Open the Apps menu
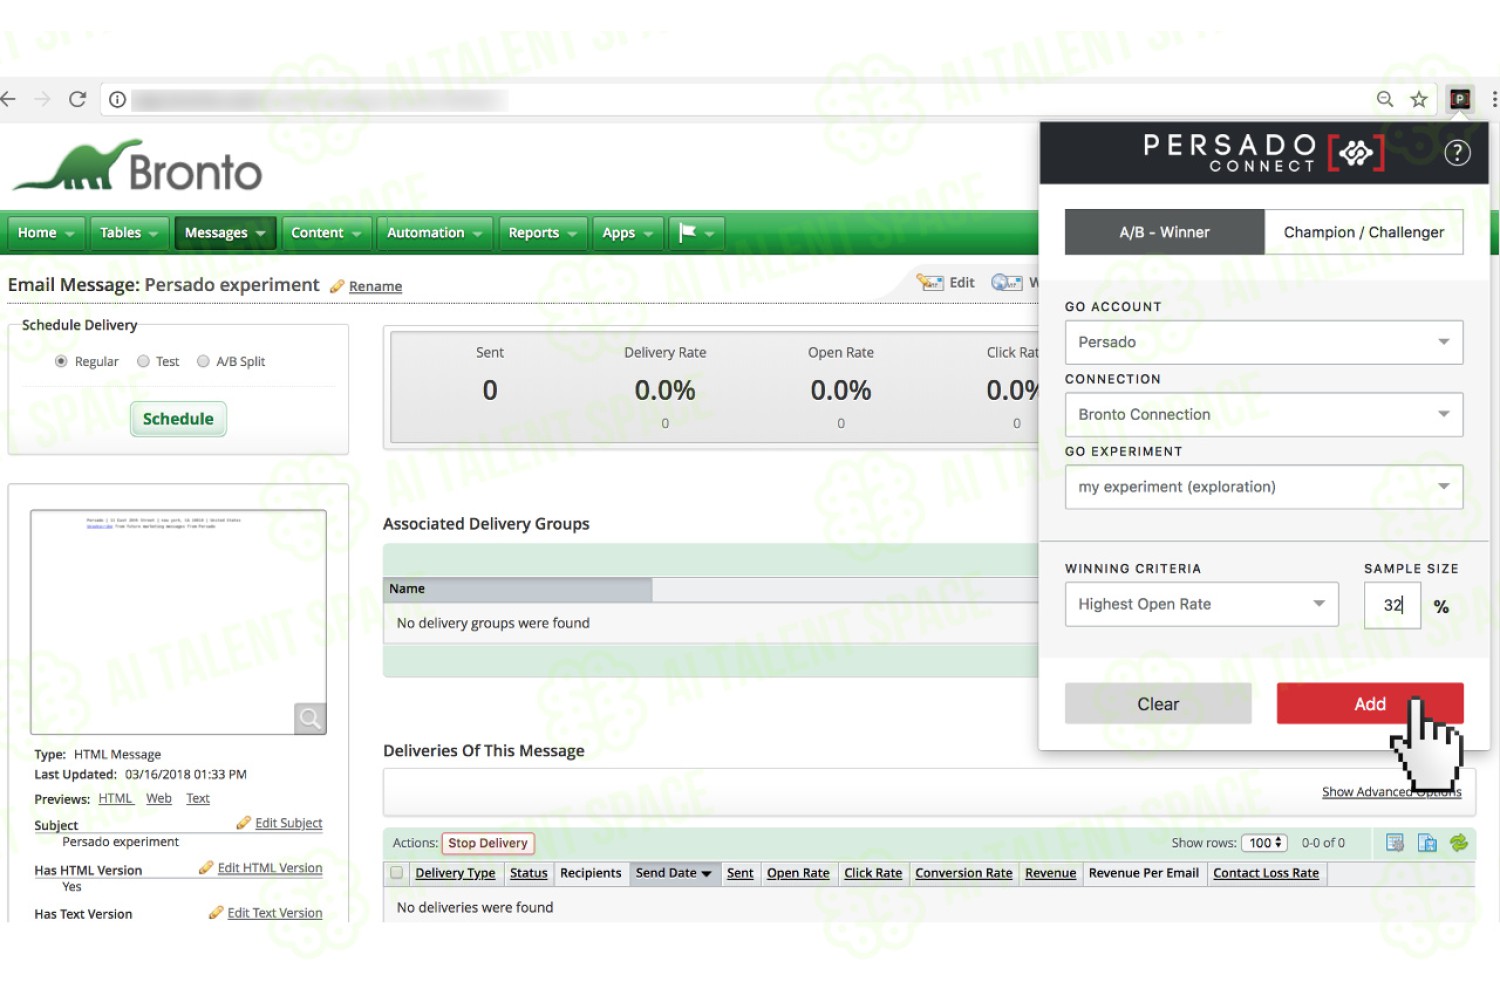 click(627, 233)
